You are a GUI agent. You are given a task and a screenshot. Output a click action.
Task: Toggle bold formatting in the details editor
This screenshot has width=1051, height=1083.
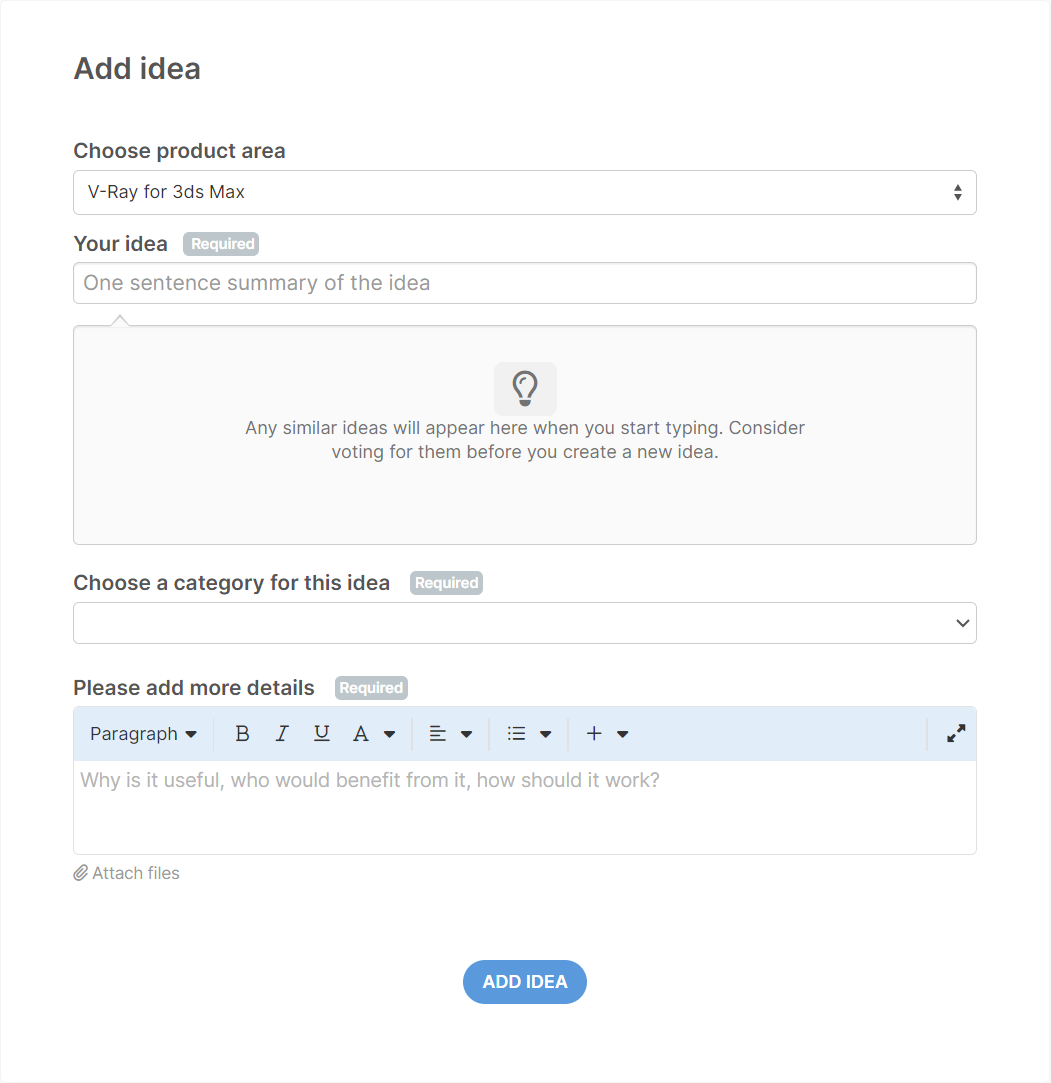point(242,734)
